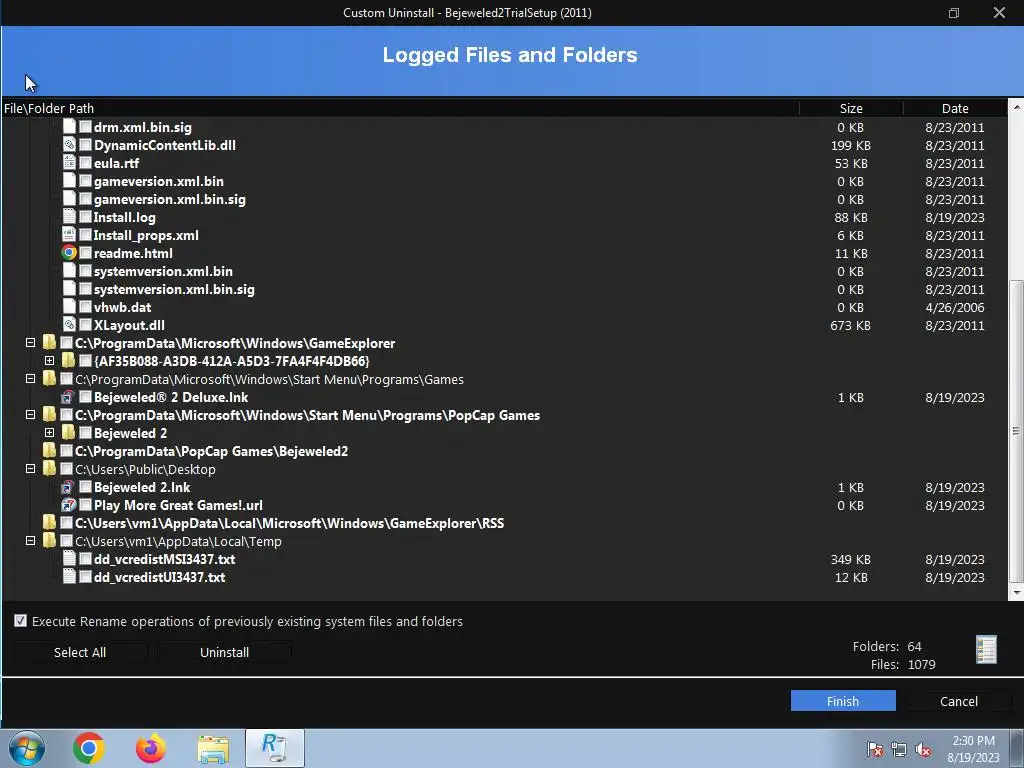Open Windows Start menu

[x=27, y=748]
